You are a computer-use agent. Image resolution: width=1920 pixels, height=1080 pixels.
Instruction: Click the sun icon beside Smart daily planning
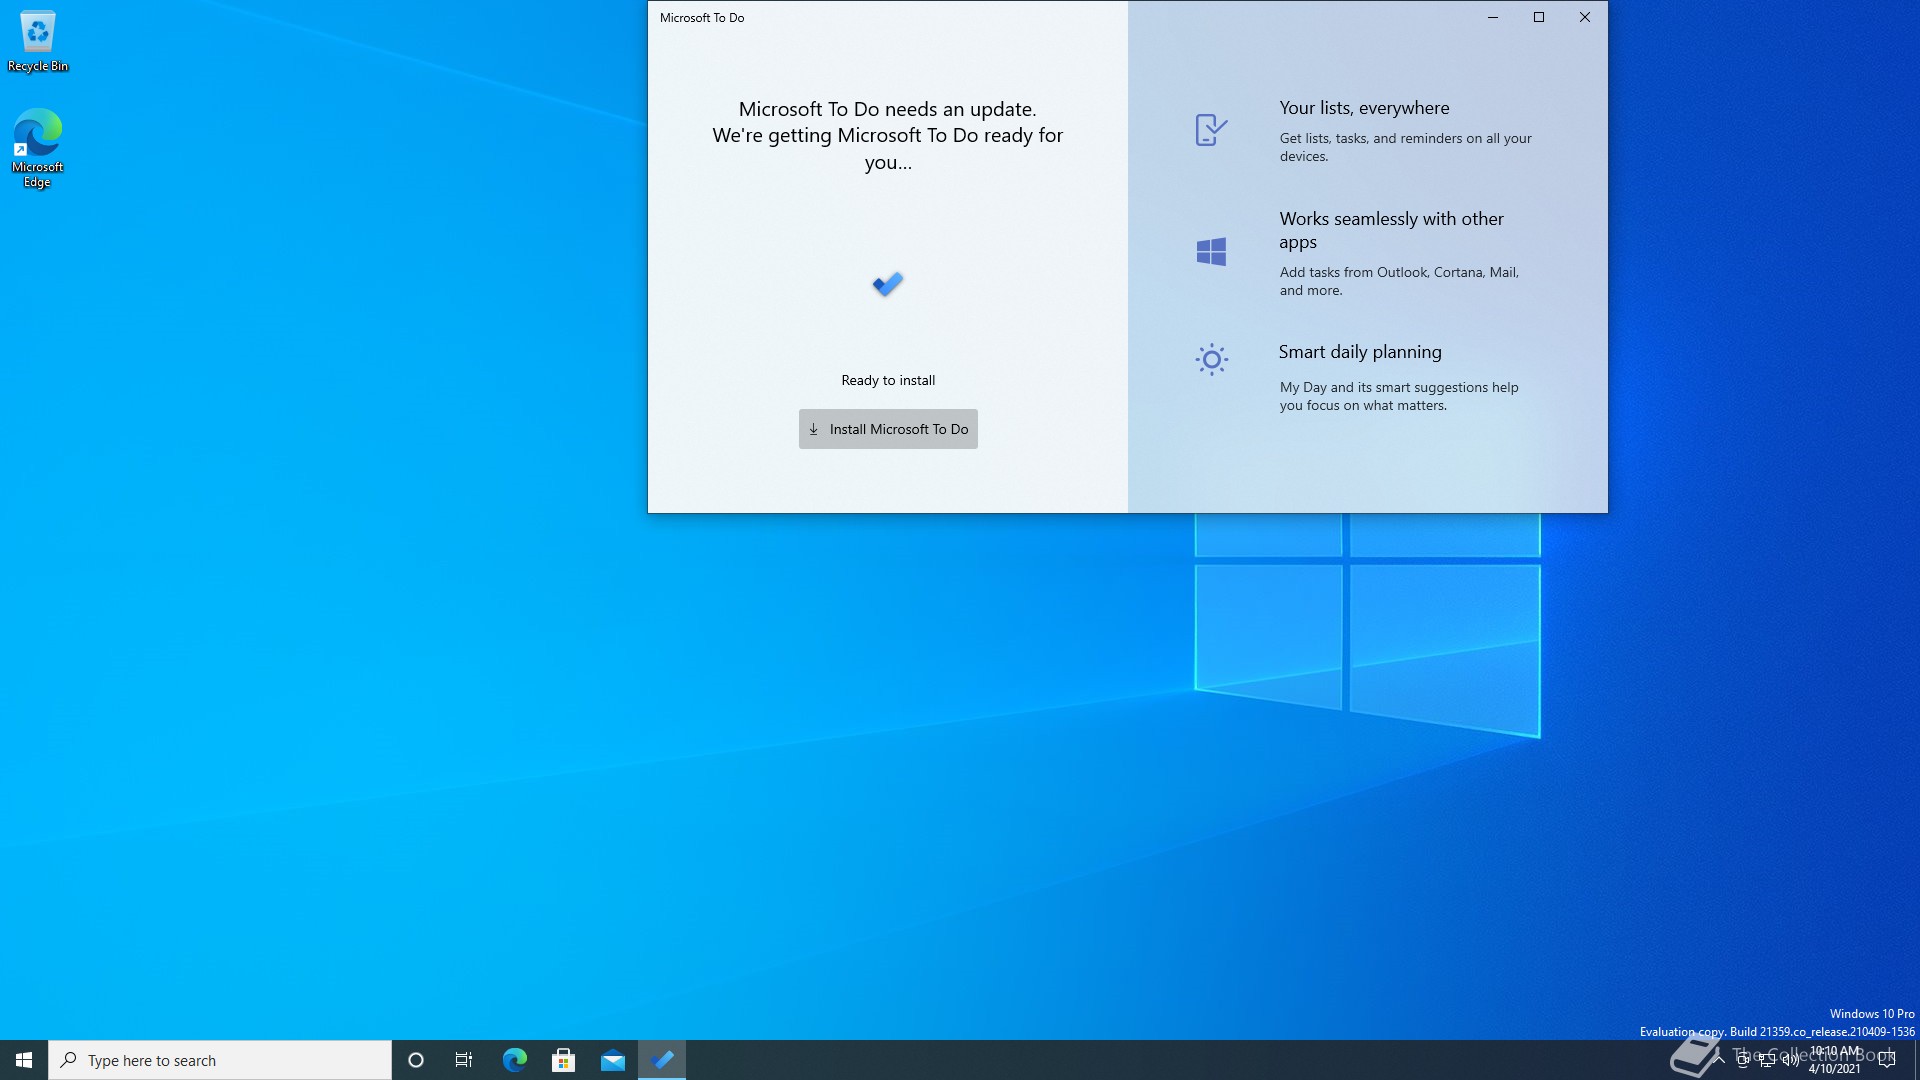(x=1211, y=360)
